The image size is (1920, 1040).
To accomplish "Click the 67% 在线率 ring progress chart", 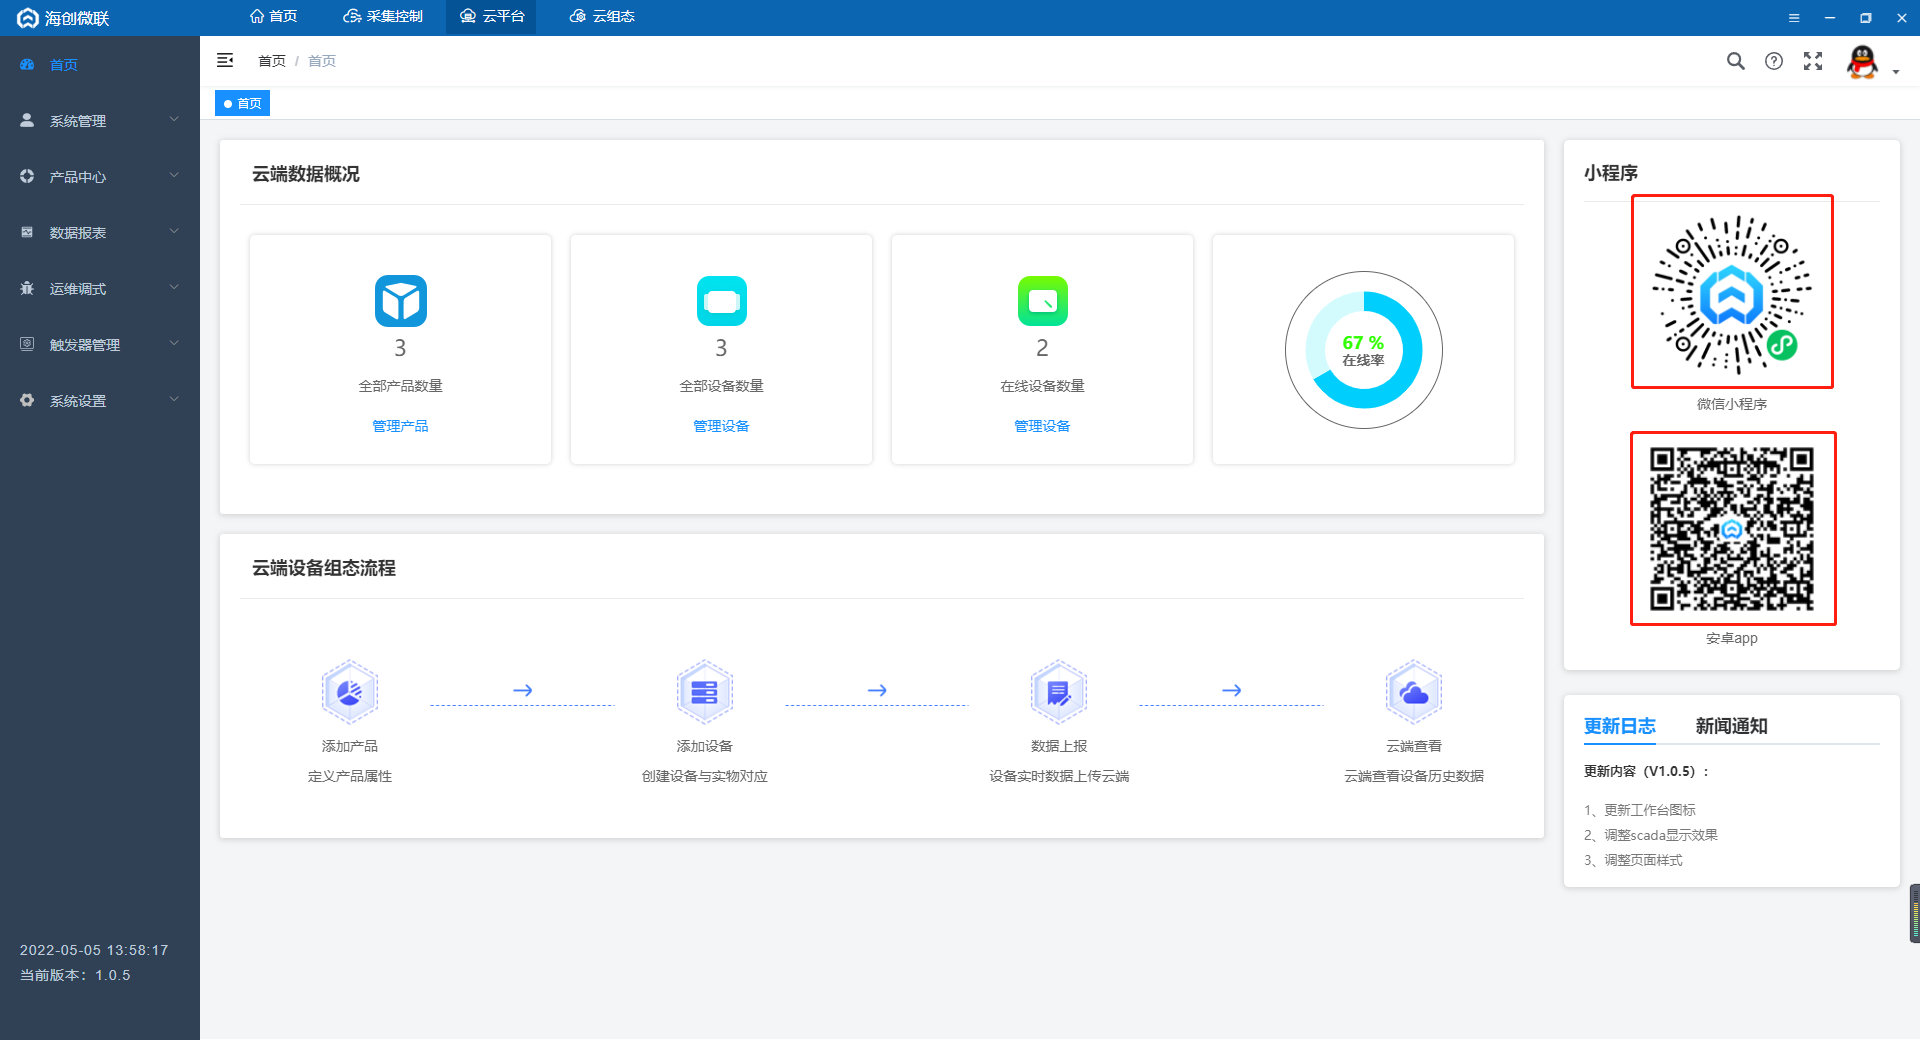I will [x=1364, y=350].
